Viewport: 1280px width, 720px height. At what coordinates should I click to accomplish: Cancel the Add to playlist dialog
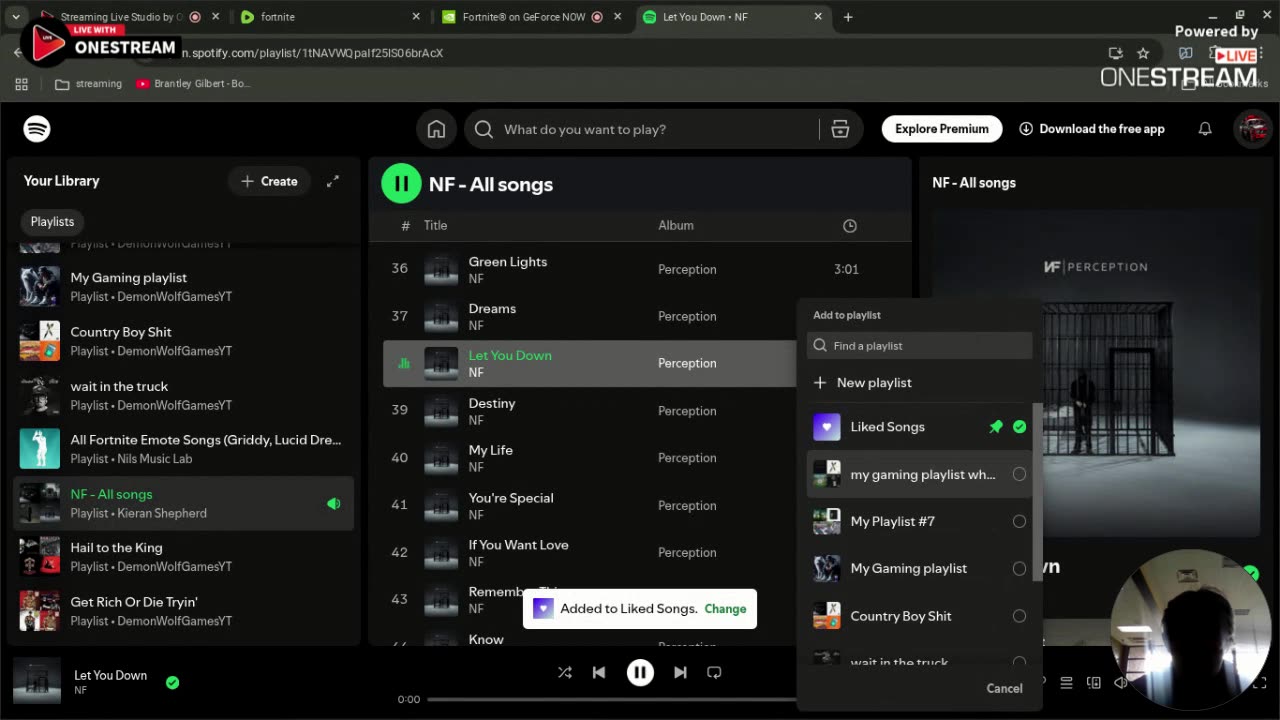[x=1004, y=688]
